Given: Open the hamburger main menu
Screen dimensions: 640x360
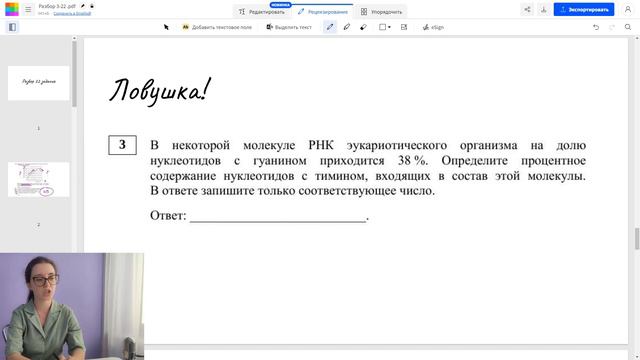Looking at the screenshot, I should 28,9.
